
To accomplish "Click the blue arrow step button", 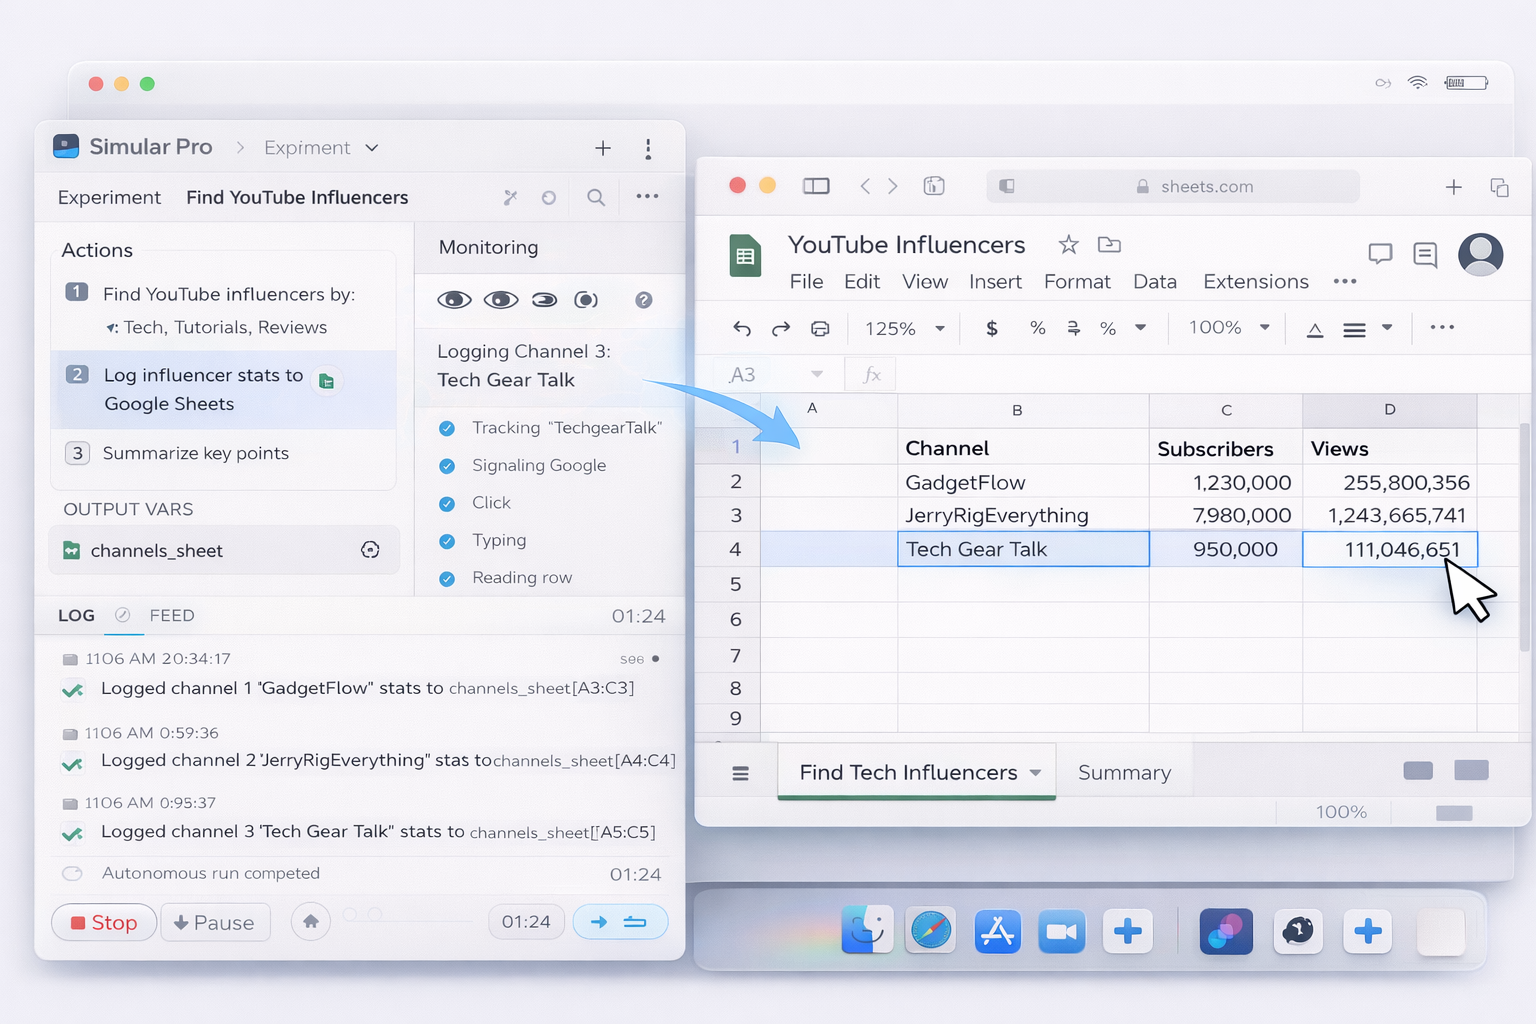I will [x=620, y=921].
